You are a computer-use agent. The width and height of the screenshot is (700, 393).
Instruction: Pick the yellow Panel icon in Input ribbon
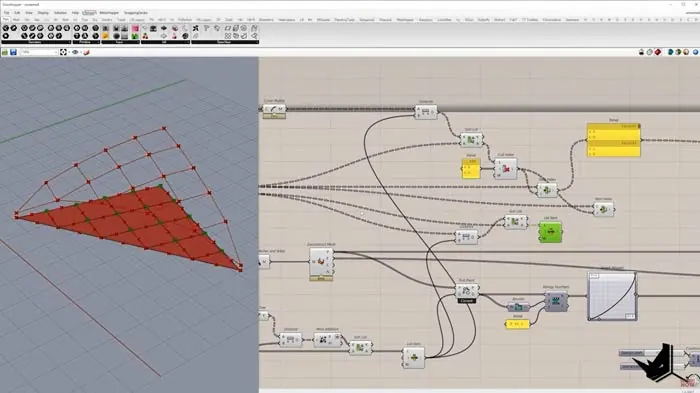[x=105, y=36]
